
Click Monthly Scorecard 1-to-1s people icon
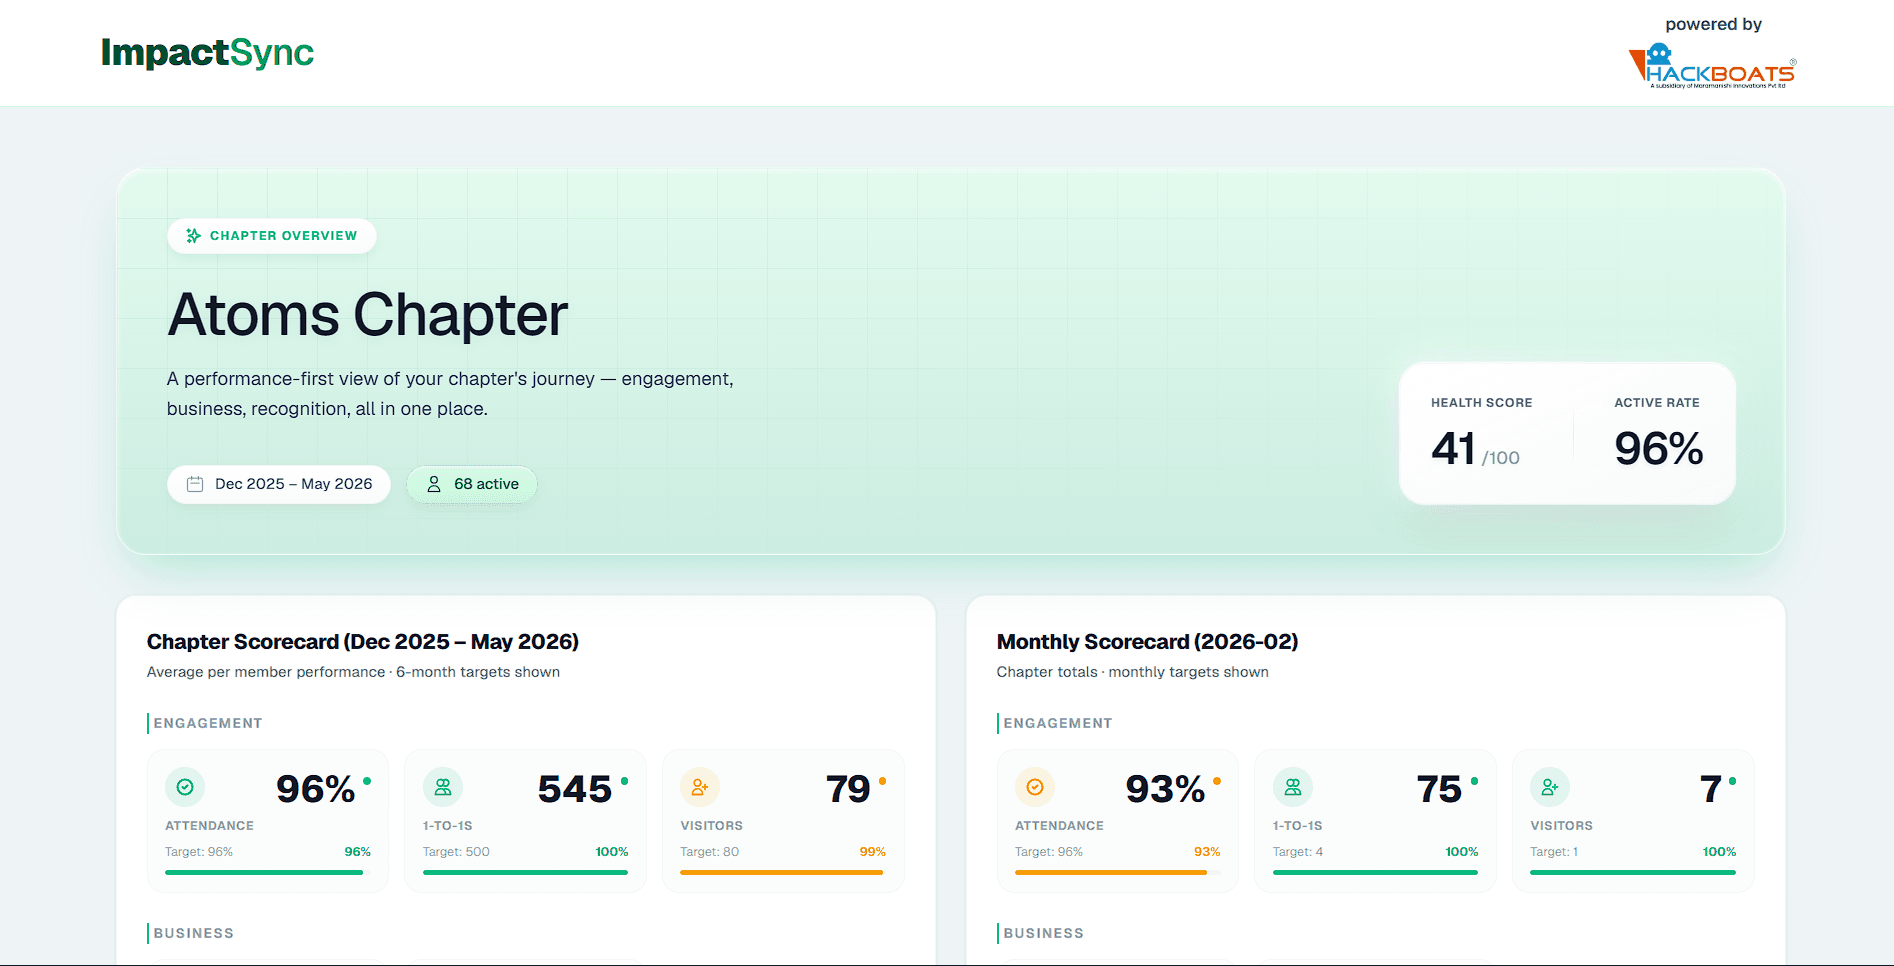click(x=1293, y=787)
